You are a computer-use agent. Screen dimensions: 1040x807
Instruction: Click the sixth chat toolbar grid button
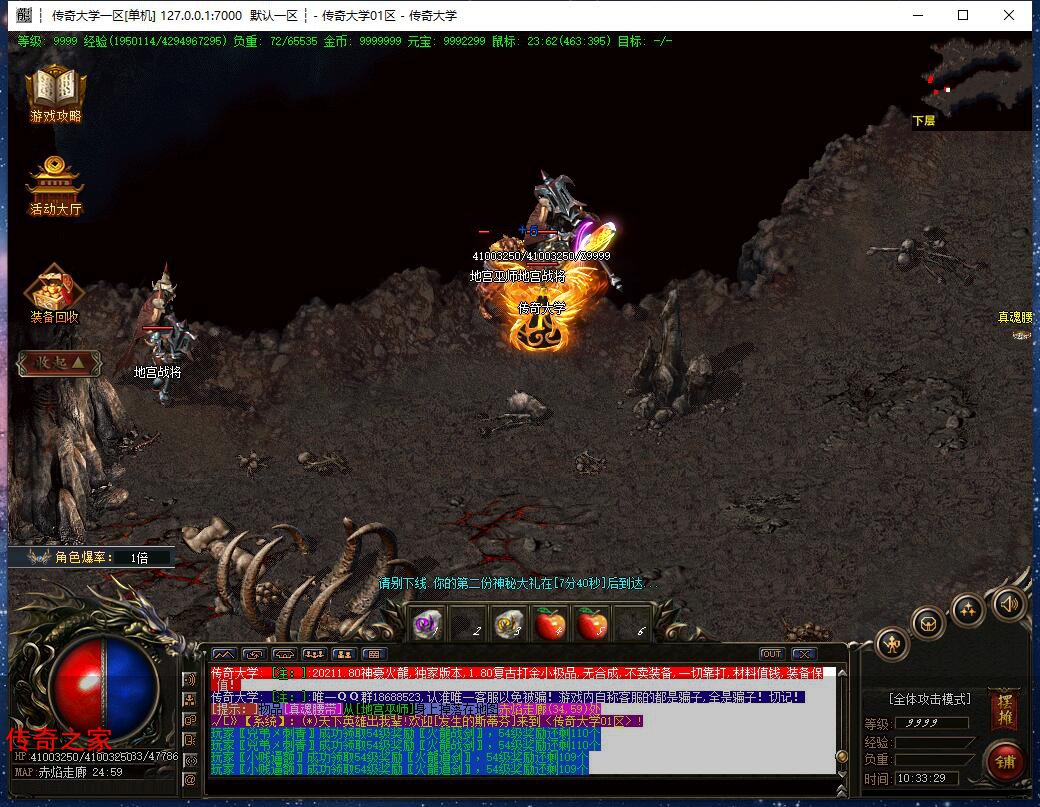click(374, 654)
